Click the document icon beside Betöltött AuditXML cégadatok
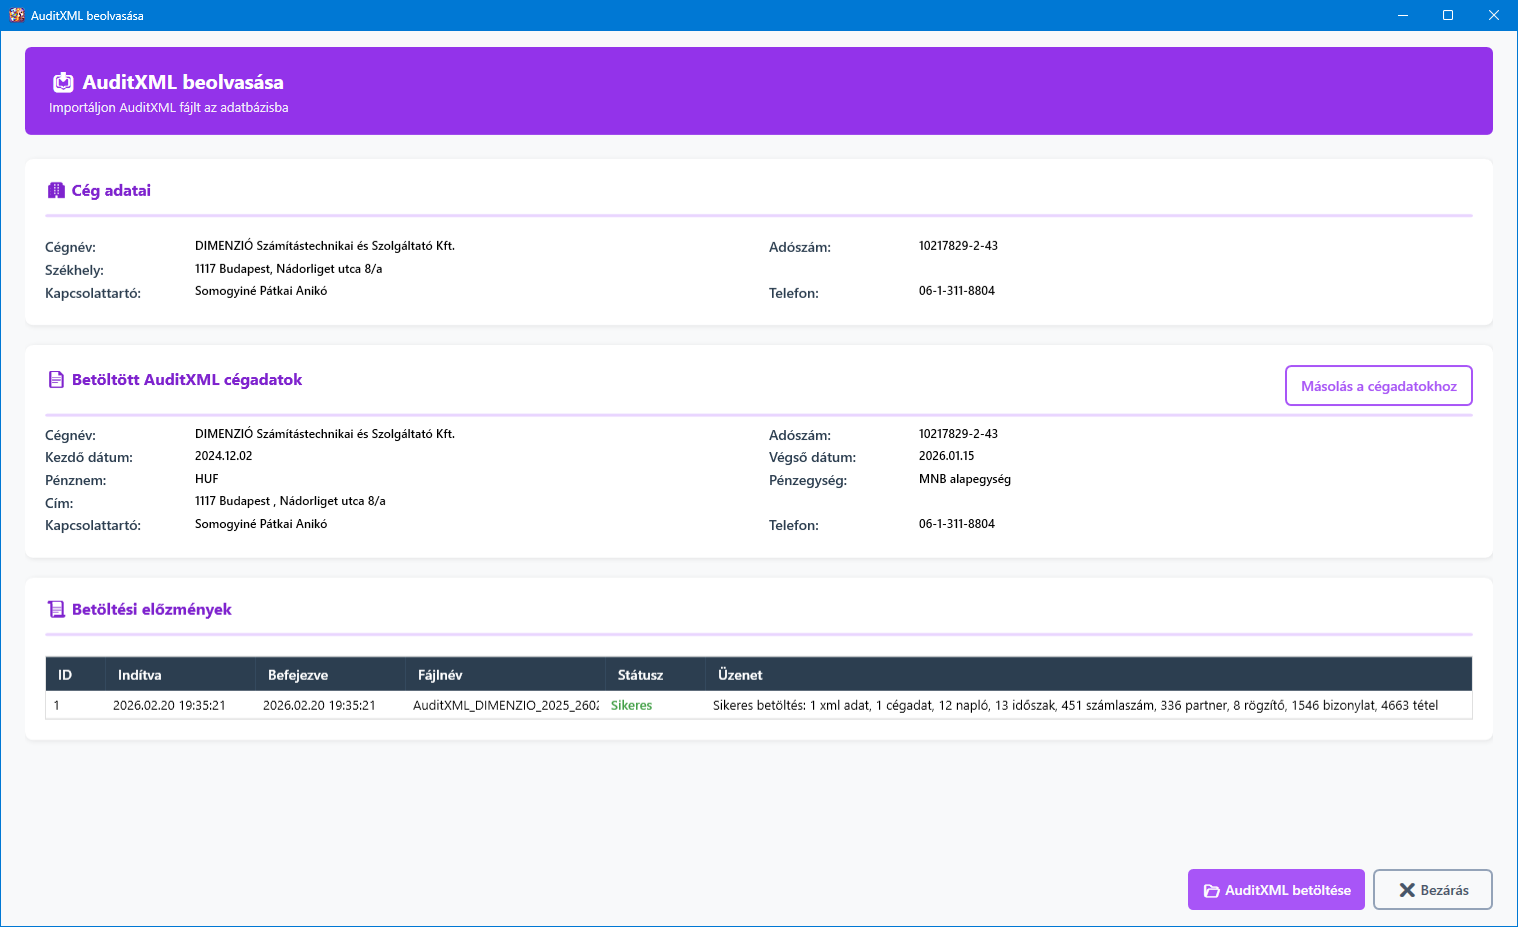Screen dimensions: 1518x927 (56, 380)
